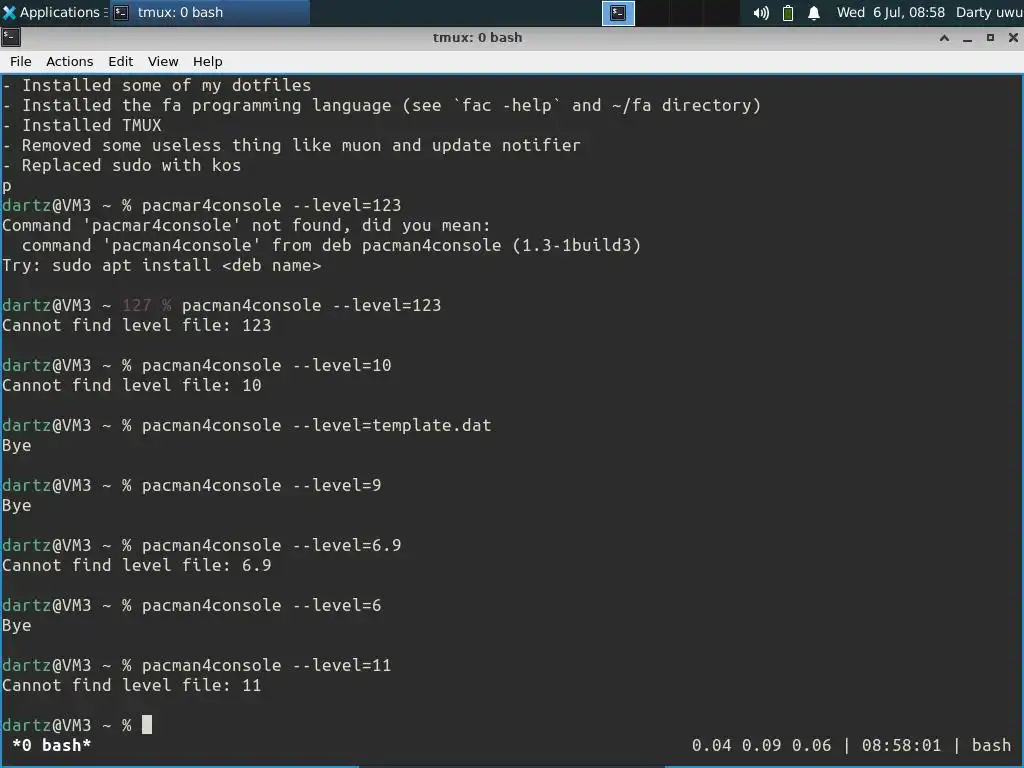Click the output 'Cannot find level file: 123'
The image size is (1024, 768).
coord(136,325)
